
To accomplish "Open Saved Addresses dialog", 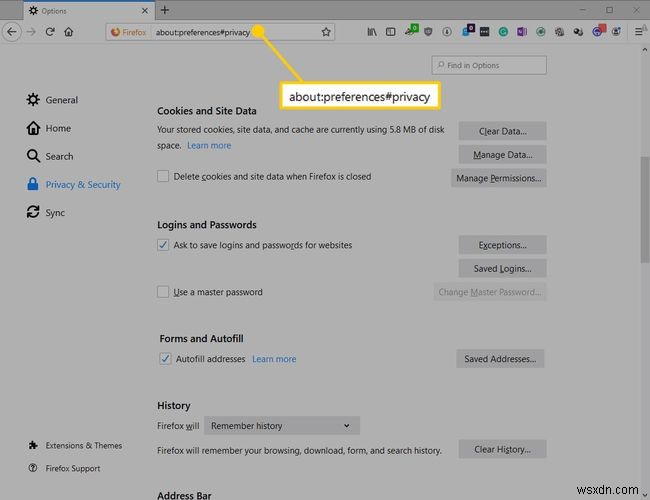I will 500,359.
